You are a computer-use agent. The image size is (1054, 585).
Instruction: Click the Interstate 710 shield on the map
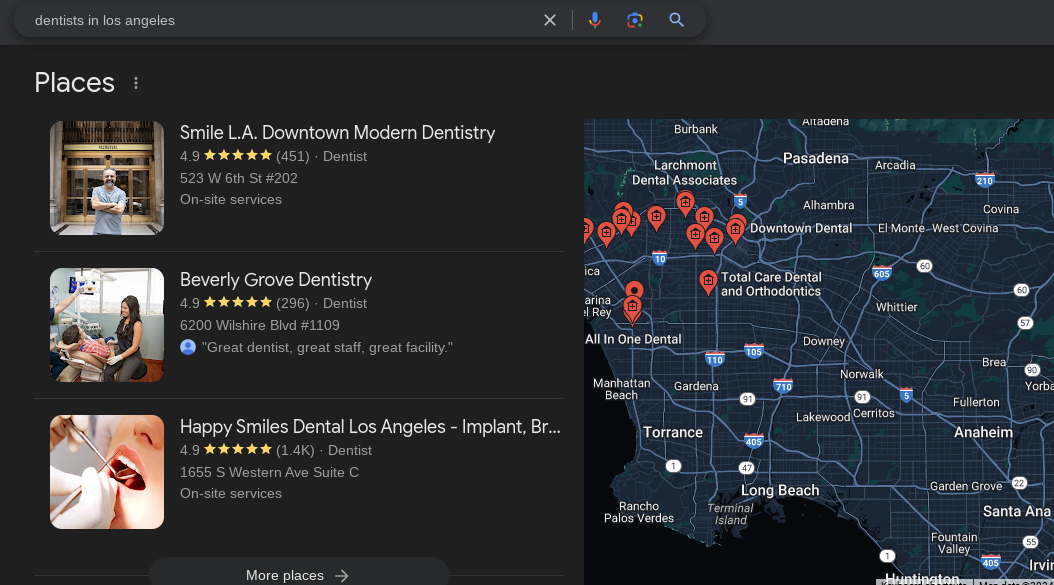coord(783,386)
